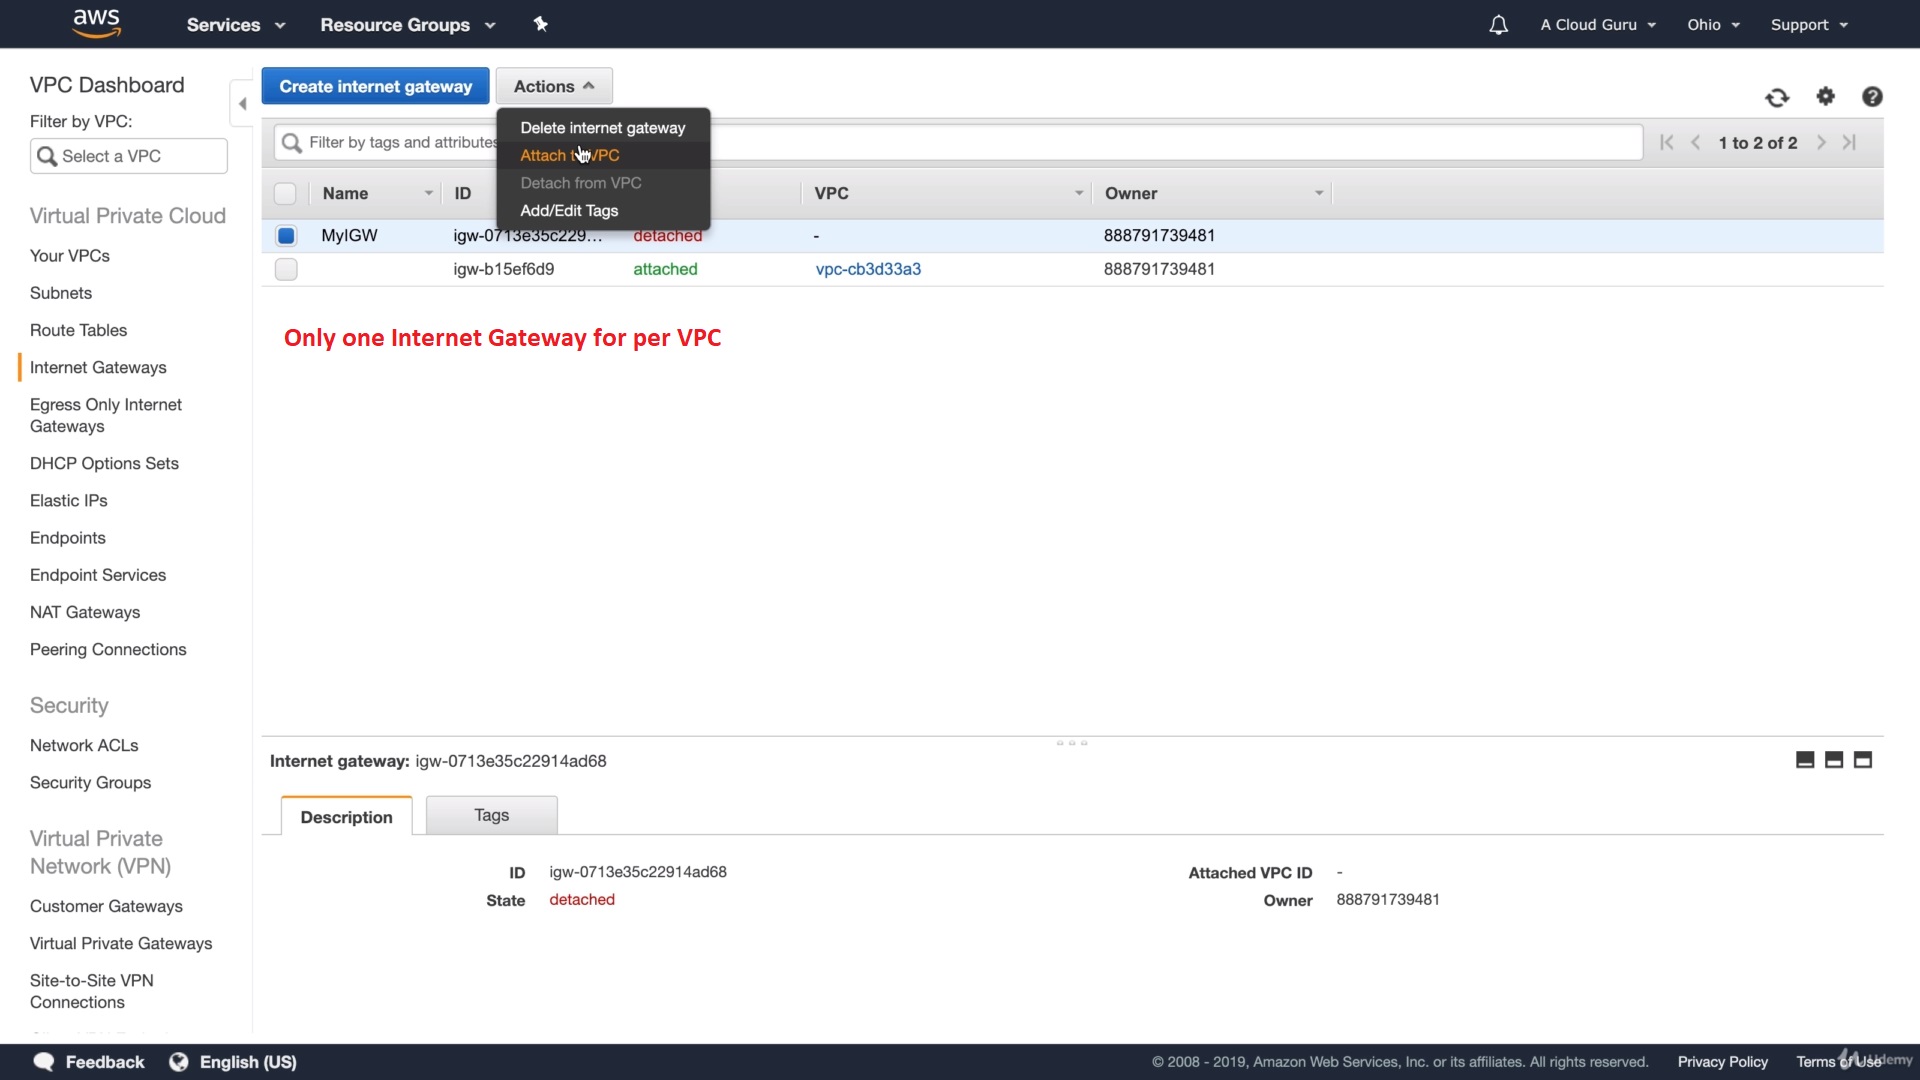This screenshot has height=1080, width=1920.
Task: Switch to the Tags tab
Action: point(491,815)
